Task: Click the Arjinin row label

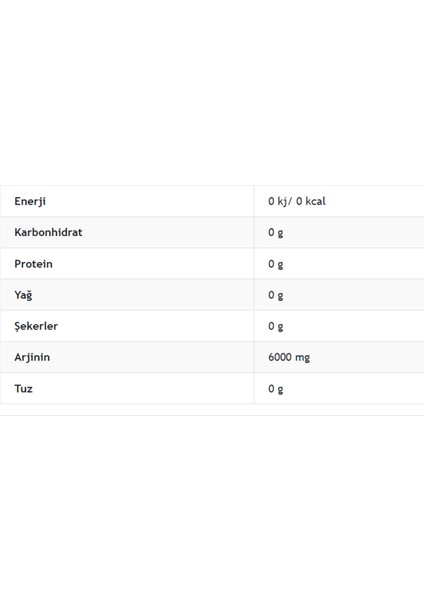Action: click(32, 357)
